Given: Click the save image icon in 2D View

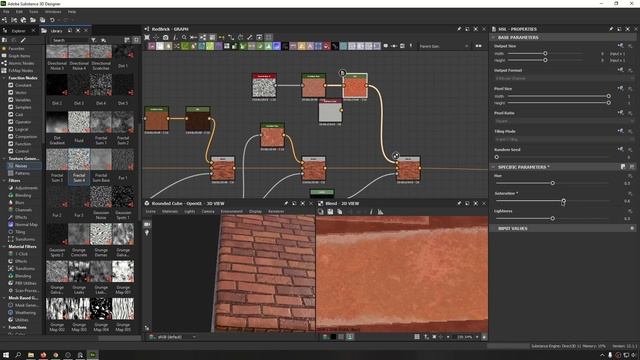Looking at the screenshot, I should (x=330, y=211).
